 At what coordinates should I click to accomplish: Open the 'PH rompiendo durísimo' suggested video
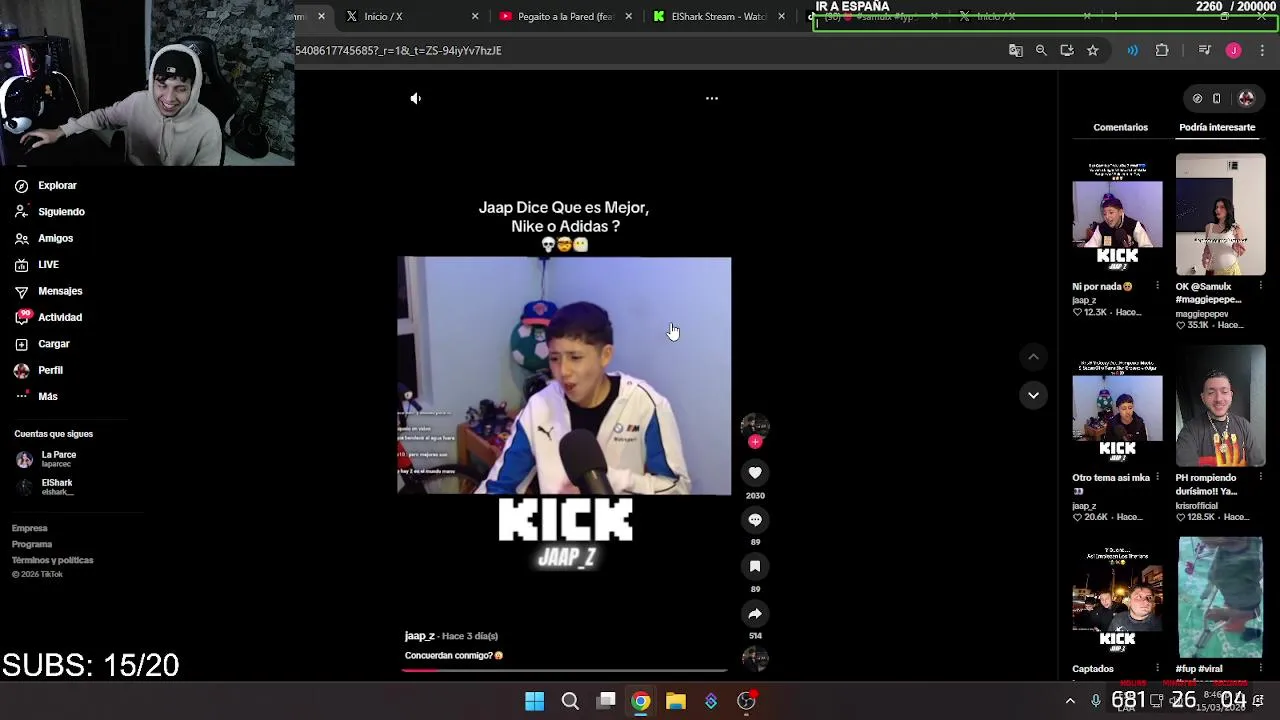pos(1220,406)
